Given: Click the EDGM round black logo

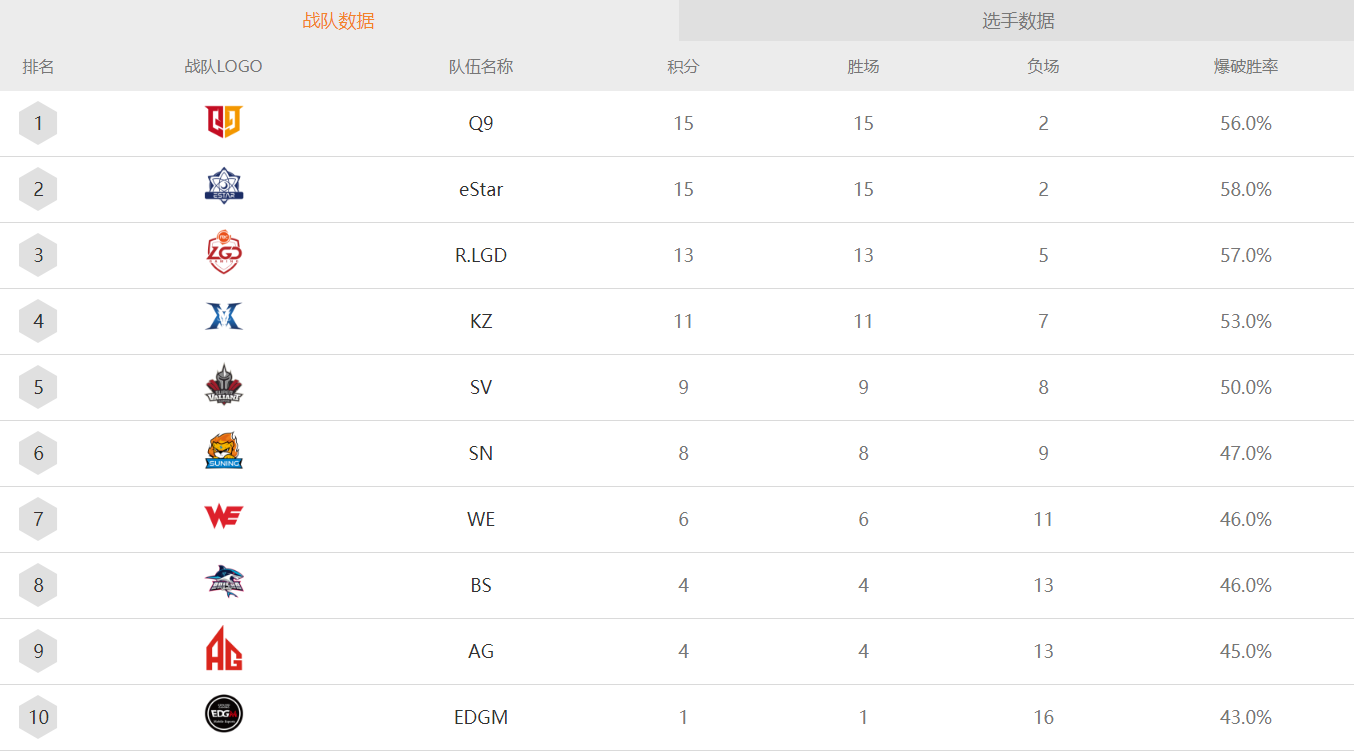Looking at the screenshot, I should point(224,714).
